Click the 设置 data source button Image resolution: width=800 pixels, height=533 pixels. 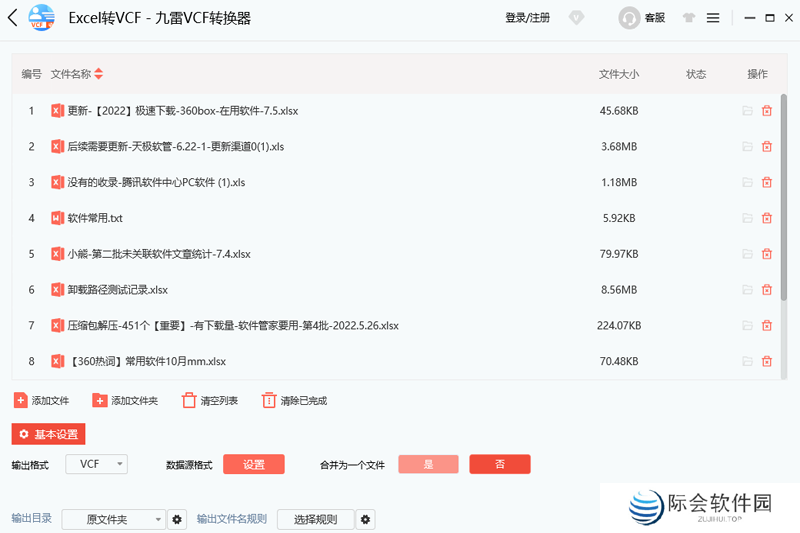pyautogui.click(x=254, y=464)
